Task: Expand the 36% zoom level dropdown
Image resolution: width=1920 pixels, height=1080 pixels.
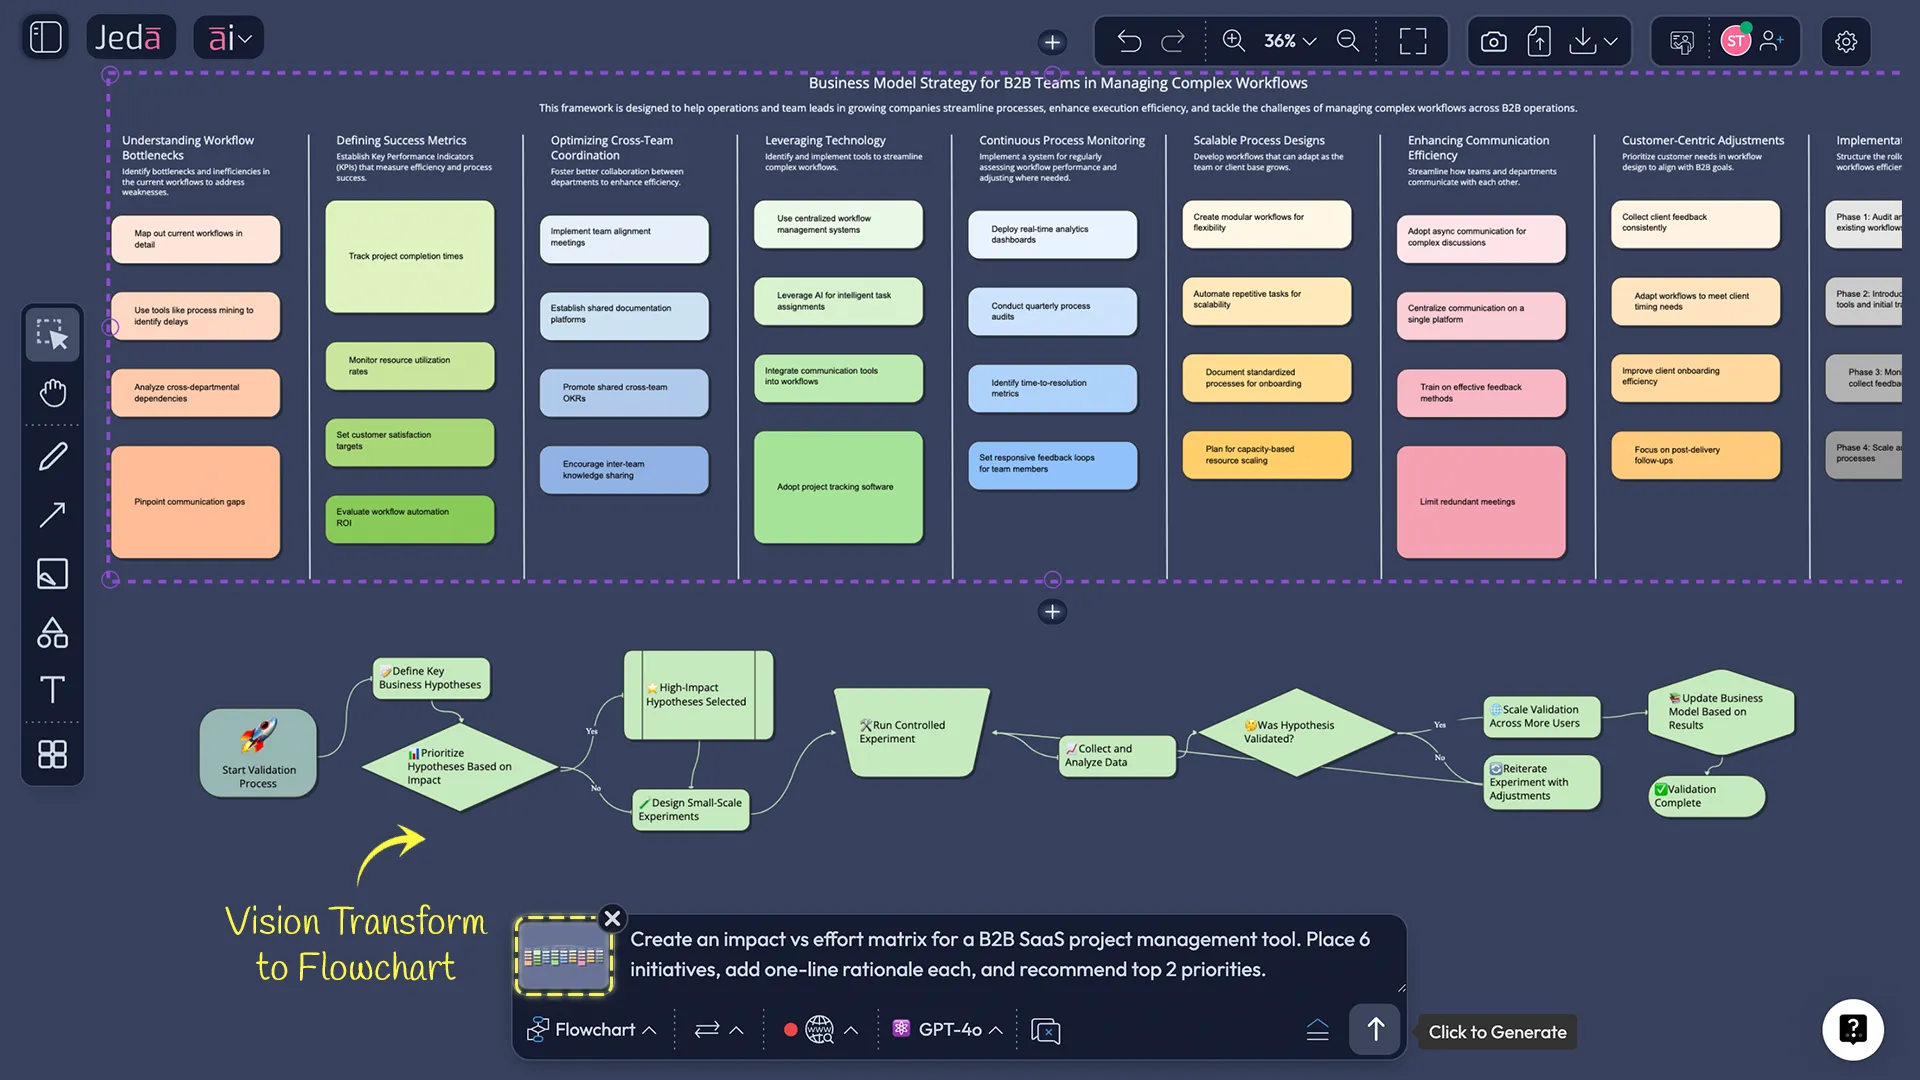Action: tap(1308, 41)
